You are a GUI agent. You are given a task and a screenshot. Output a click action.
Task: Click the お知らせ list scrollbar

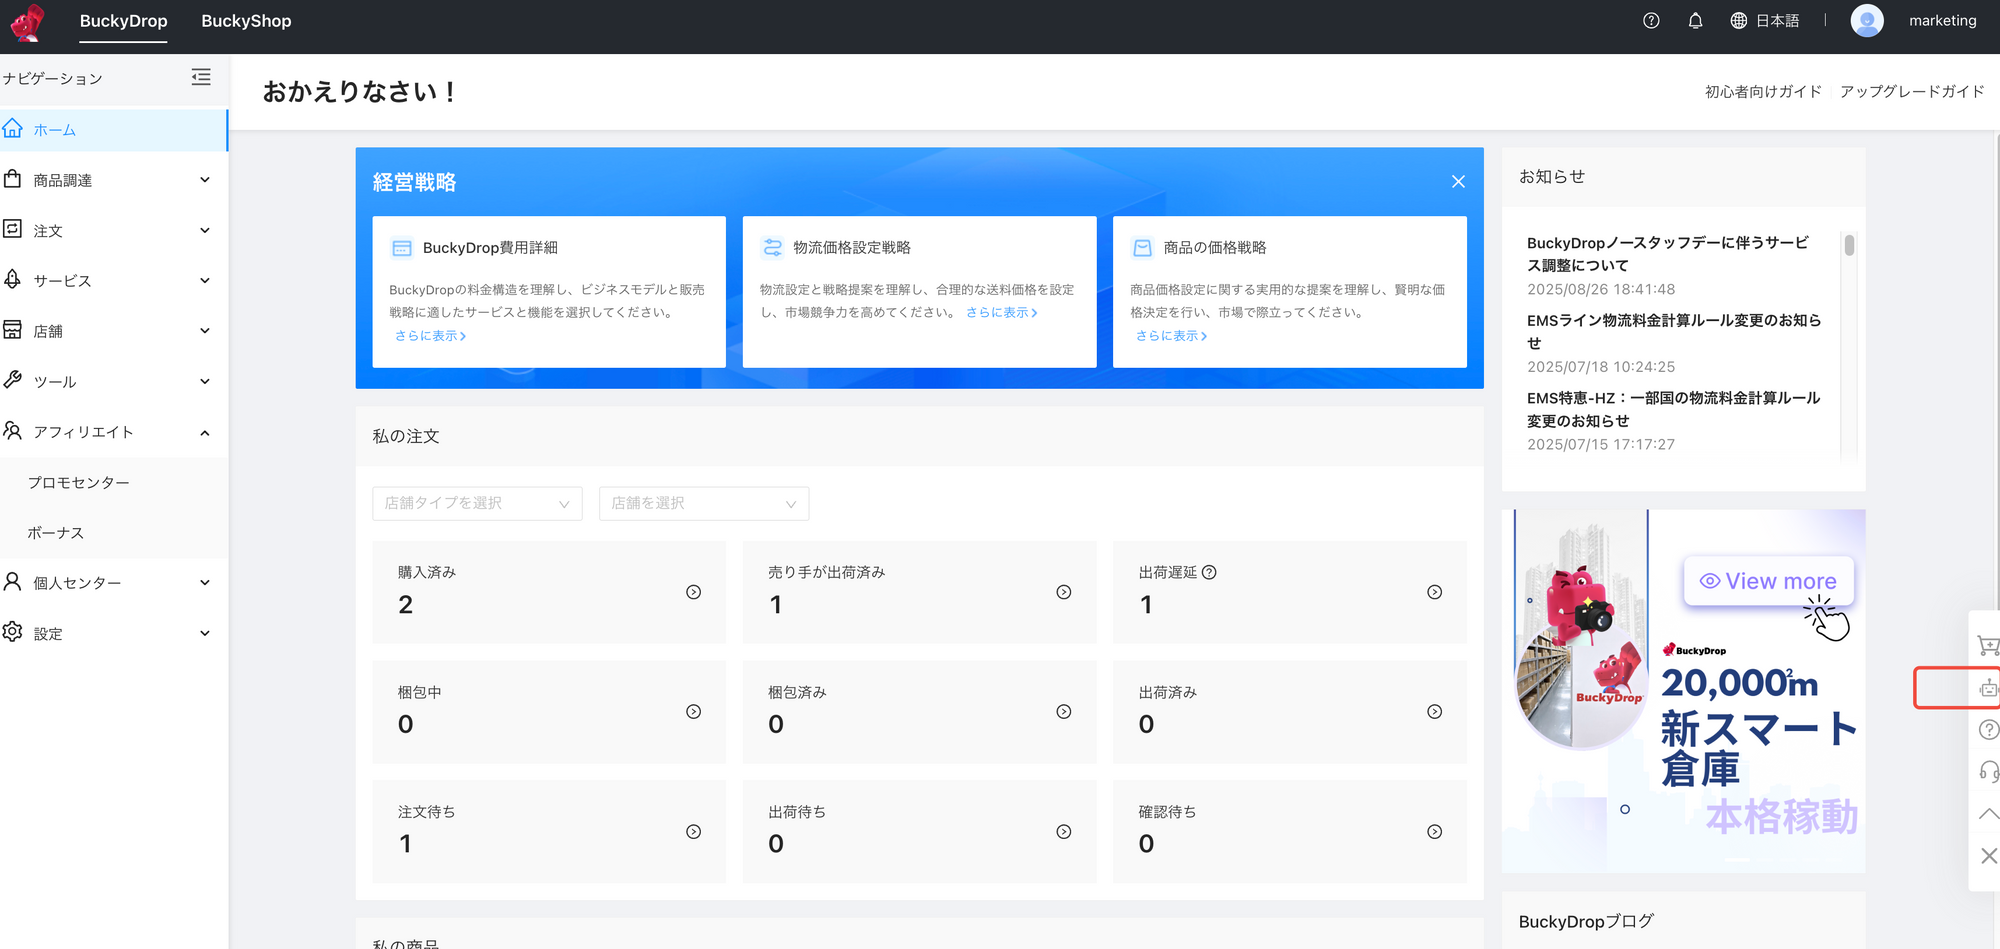[1849, 245]
